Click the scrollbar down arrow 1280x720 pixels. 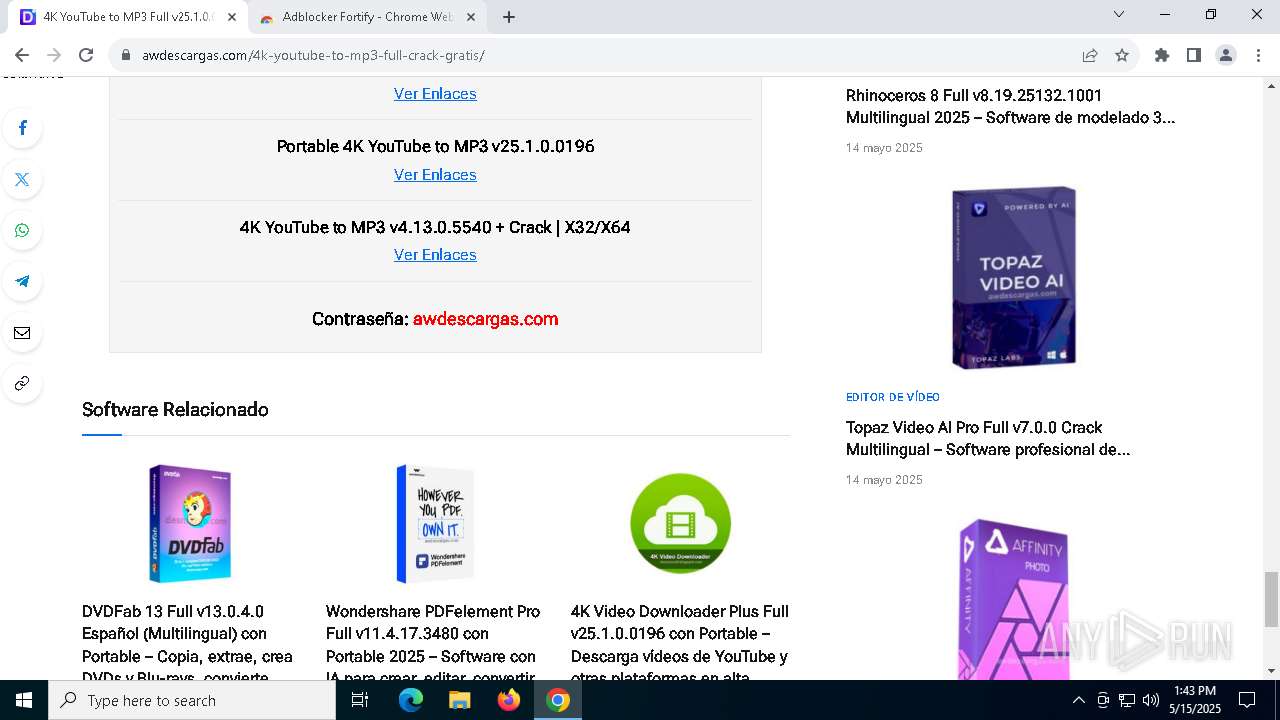point(1271,671)
